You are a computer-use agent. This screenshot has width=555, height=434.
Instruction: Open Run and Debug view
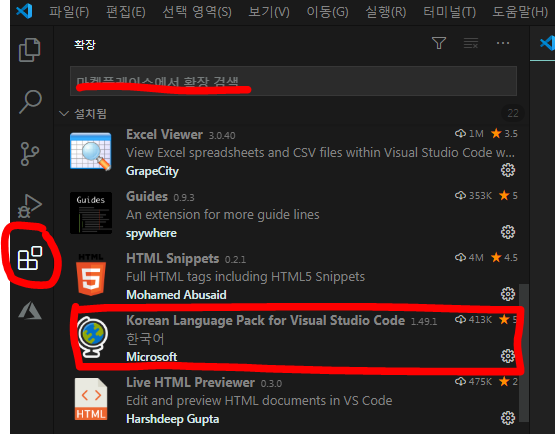(30, 206)
